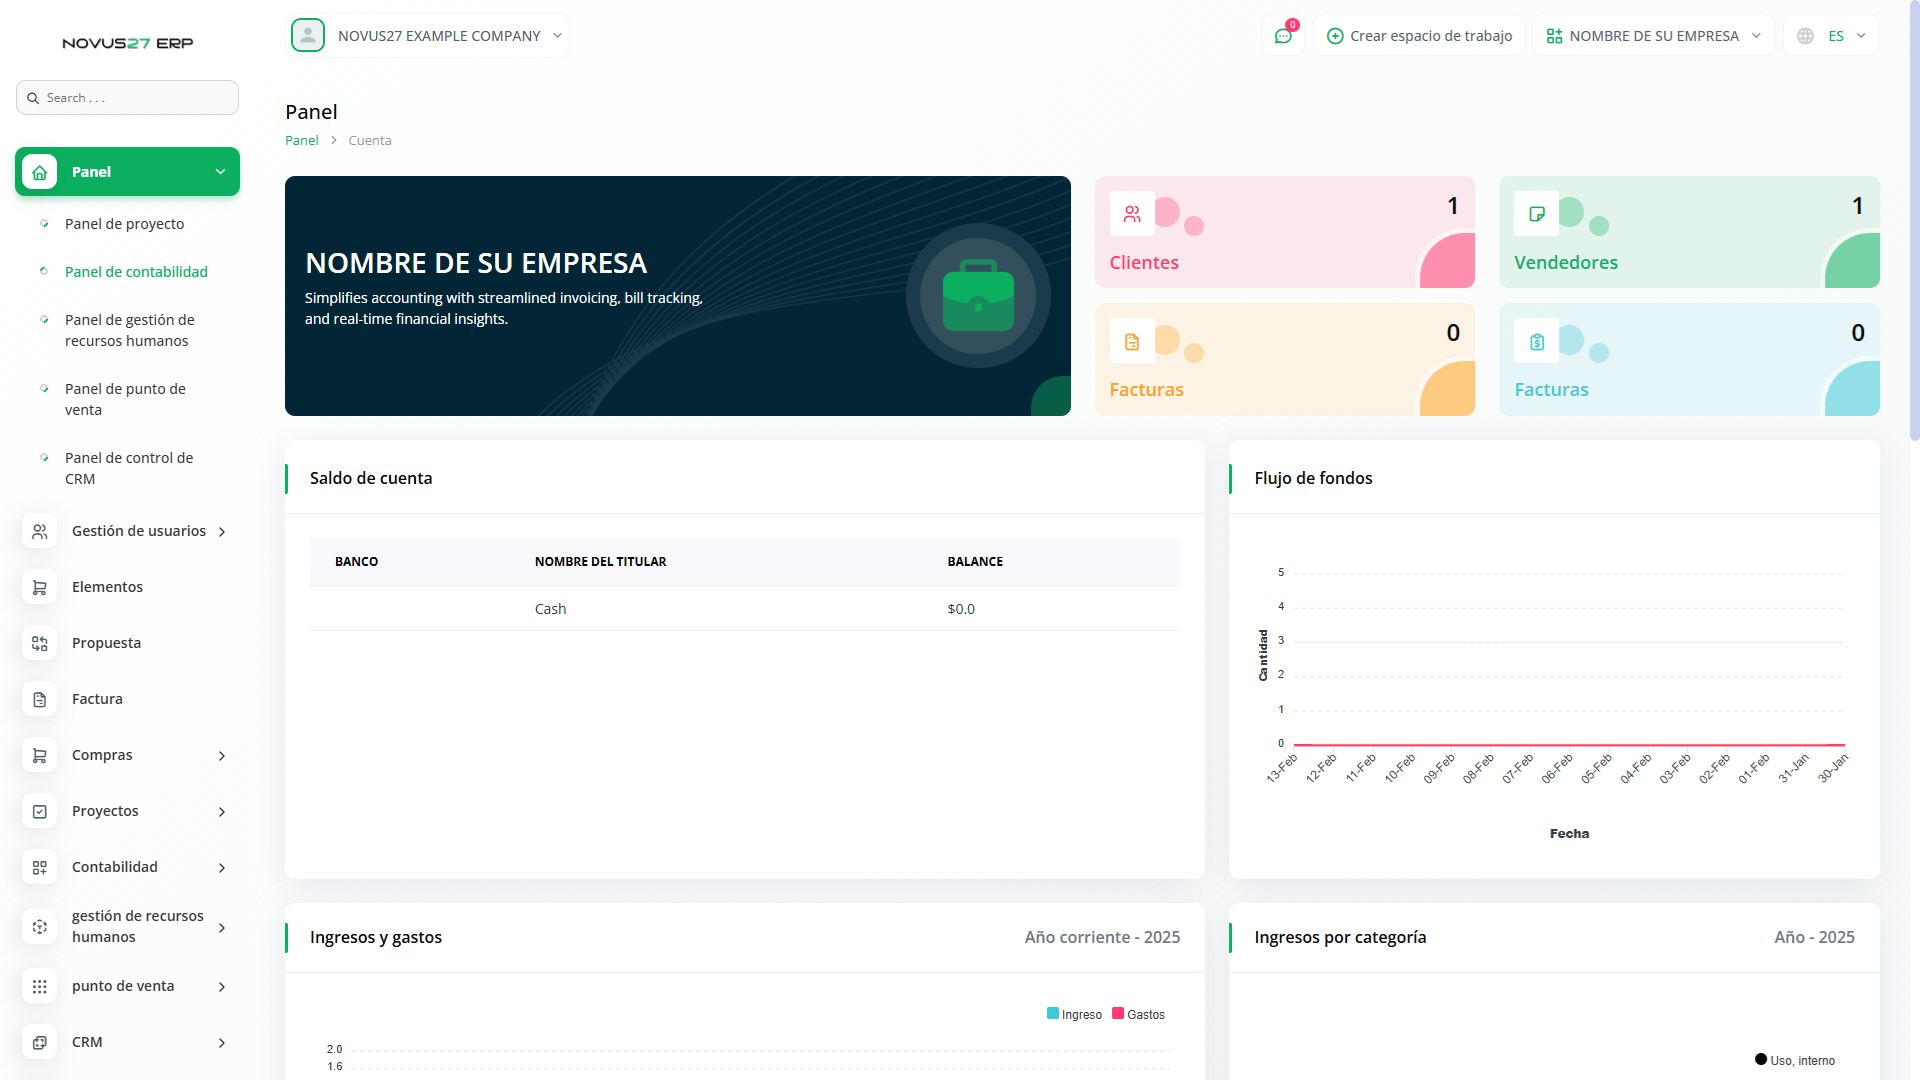Click the orange Facturas card icon
Viewport: 1920px width, 1080px height.
click(1132, 342)
